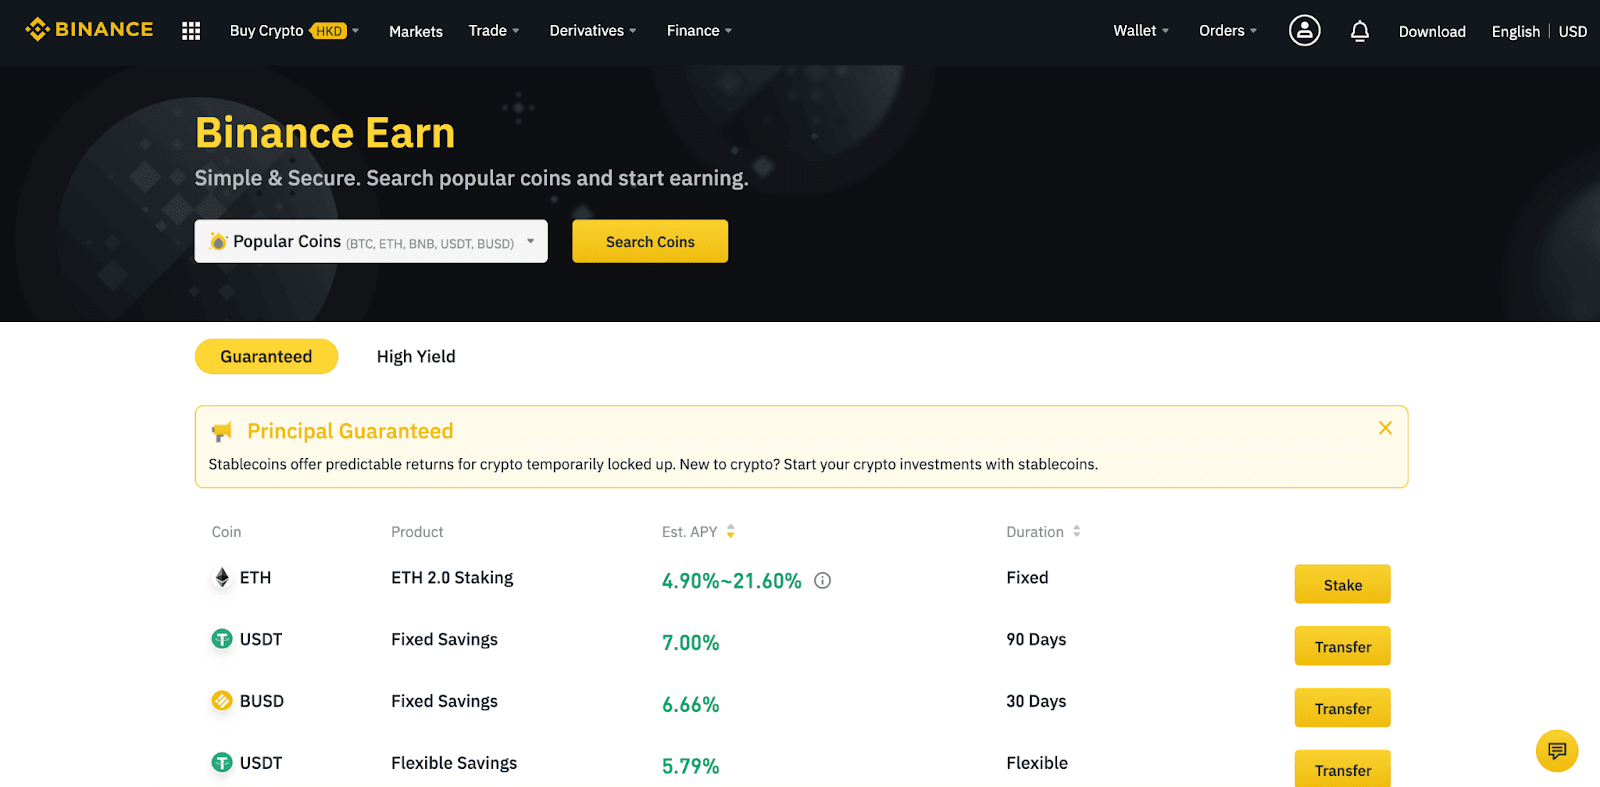1600x787 pixels.
Task: Open the Markets page
Action: (x=416, y=31)
